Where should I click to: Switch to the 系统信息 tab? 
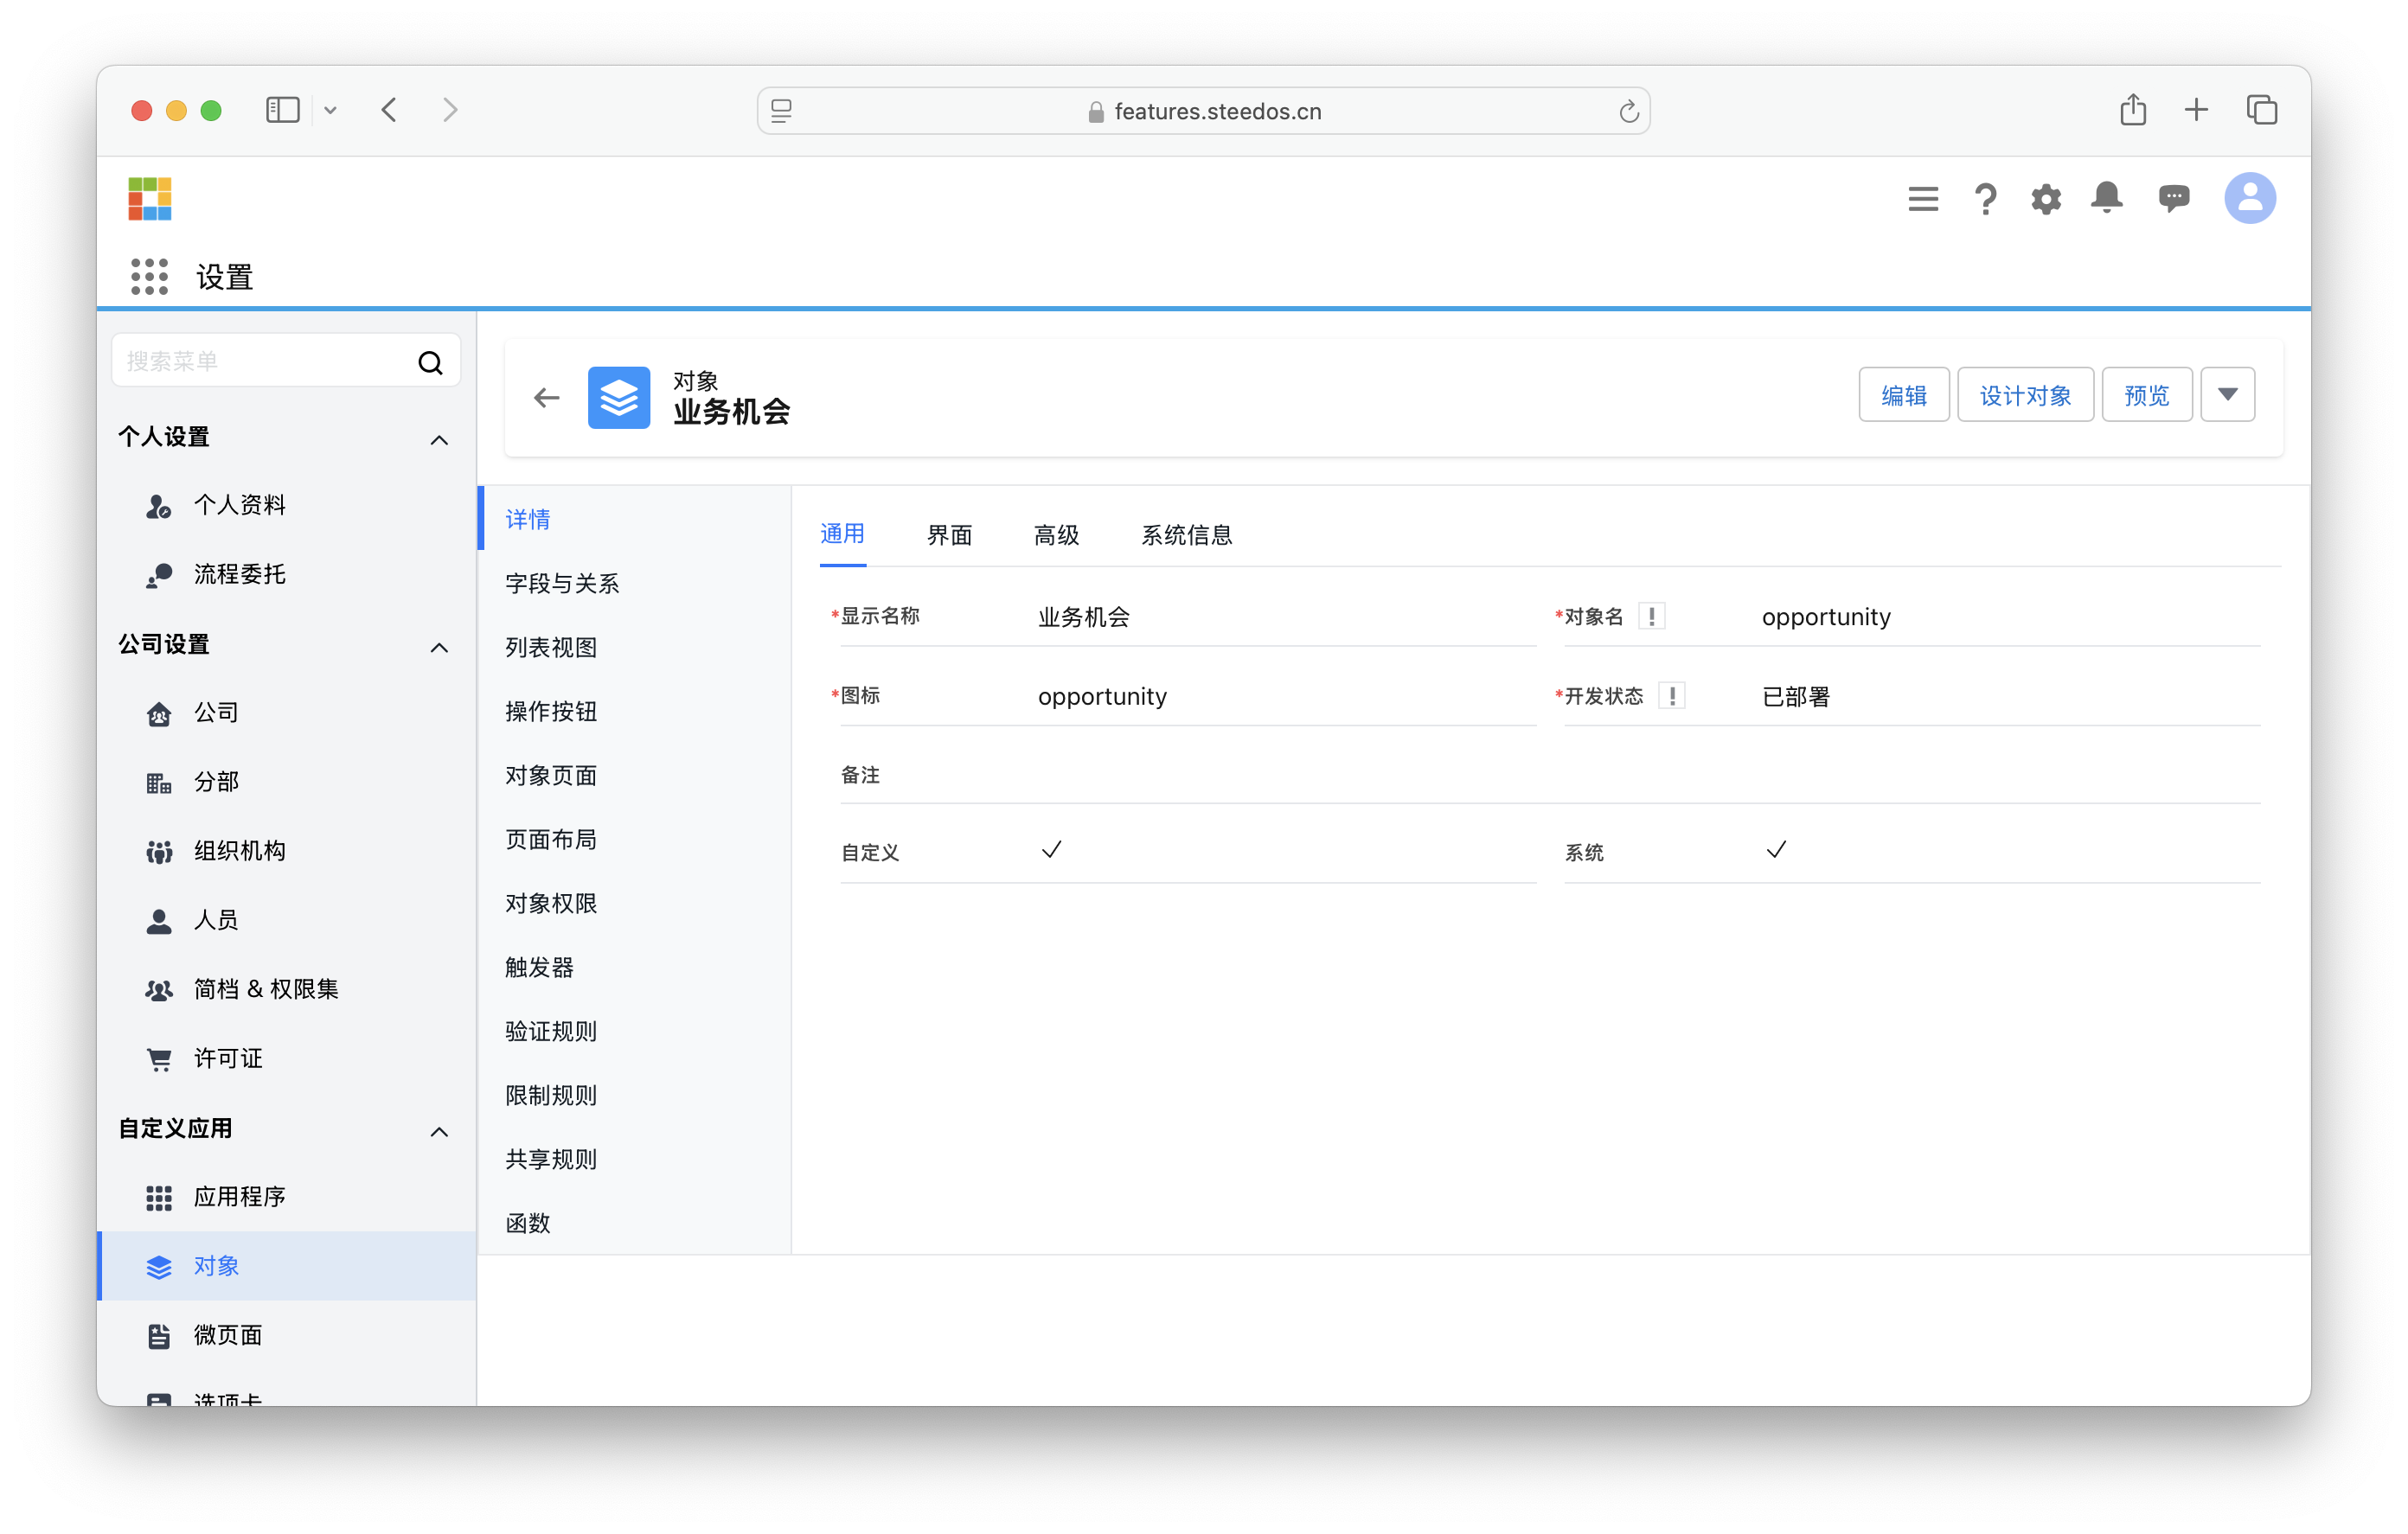click(x=1186, y=535)
